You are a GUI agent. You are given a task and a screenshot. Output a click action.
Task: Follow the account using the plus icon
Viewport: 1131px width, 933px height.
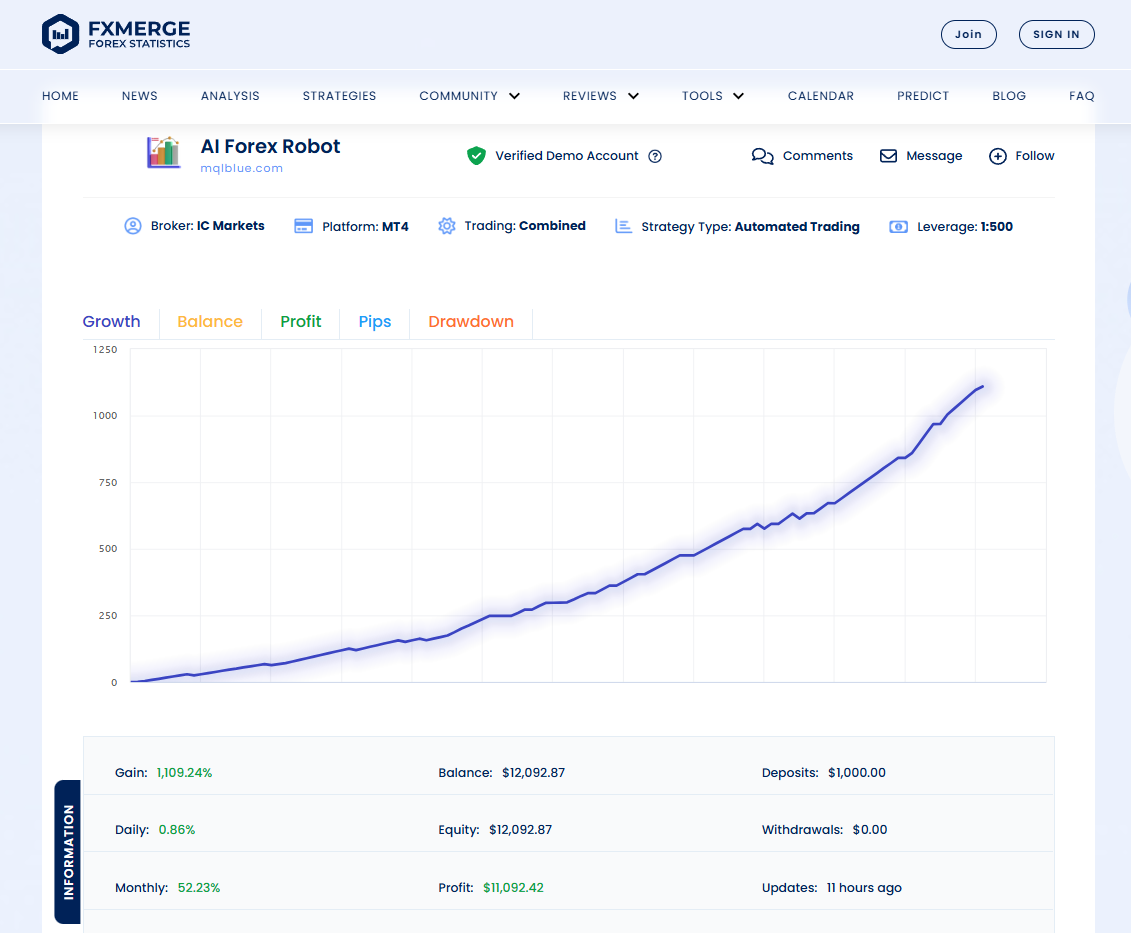[x=996, y=156]
